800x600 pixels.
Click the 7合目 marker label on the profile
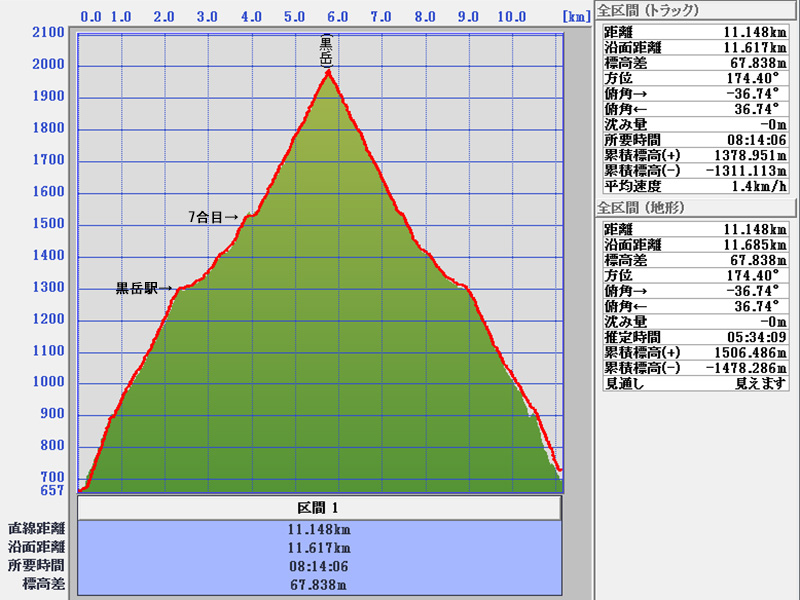click(x=214, y=216)
